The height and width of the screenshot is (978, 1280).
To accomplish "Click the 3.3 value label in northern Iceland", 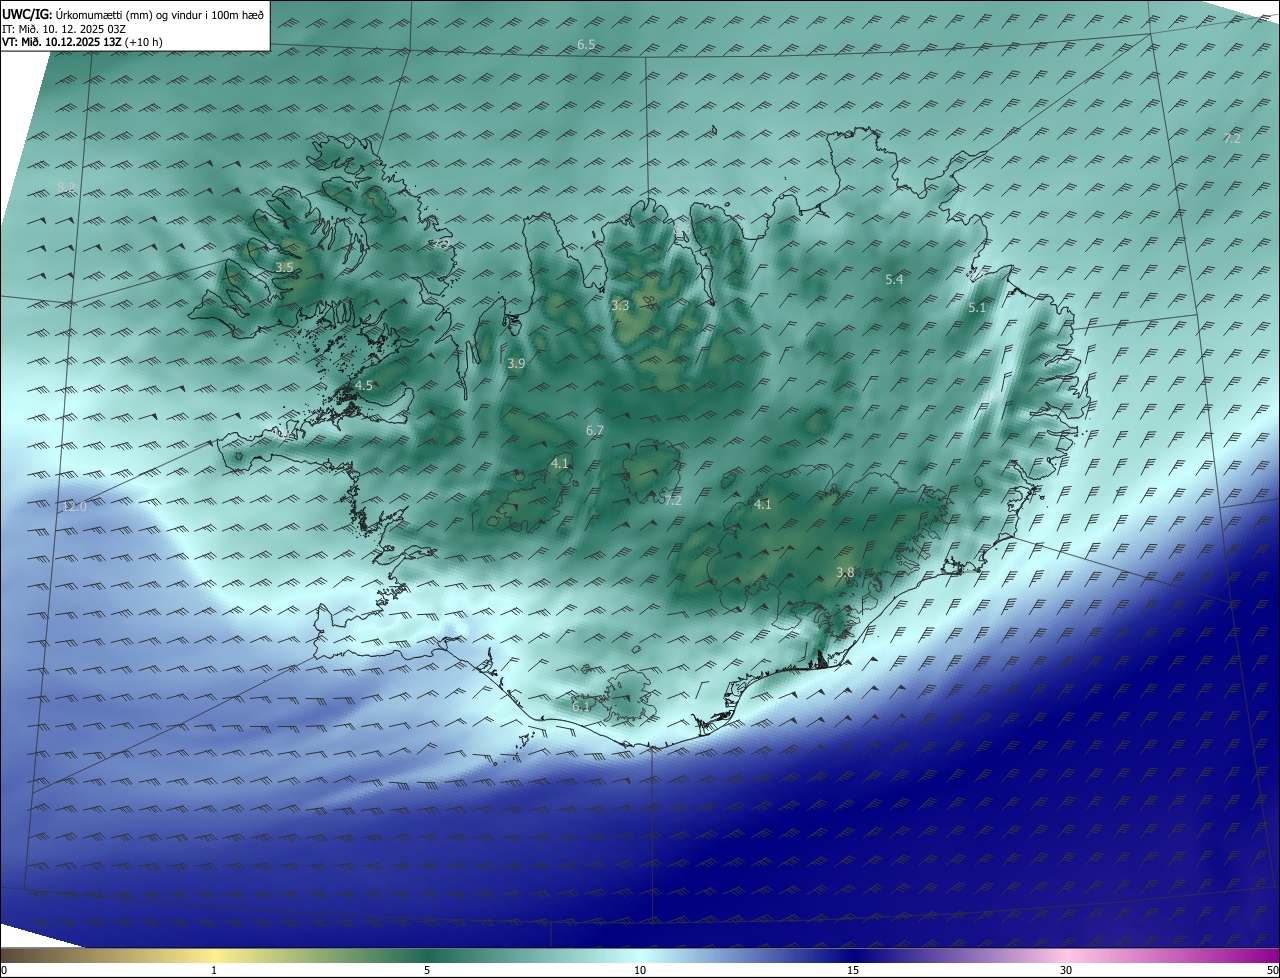I will click(620, 305).
